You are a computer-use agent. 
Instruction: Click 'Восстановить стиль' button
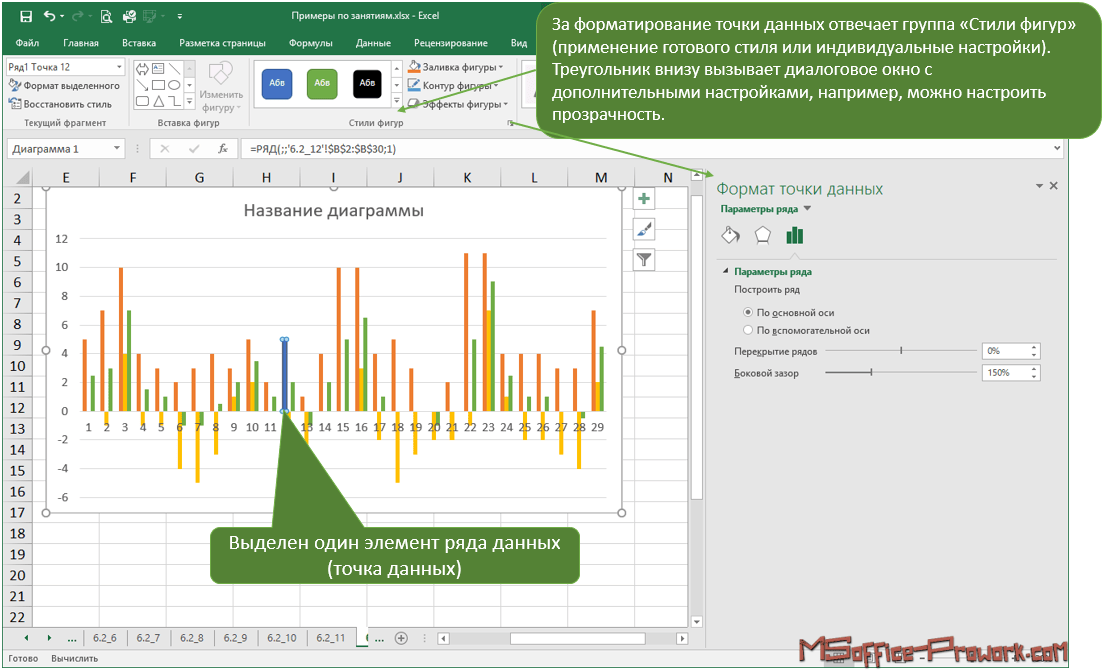coord(61,104)
